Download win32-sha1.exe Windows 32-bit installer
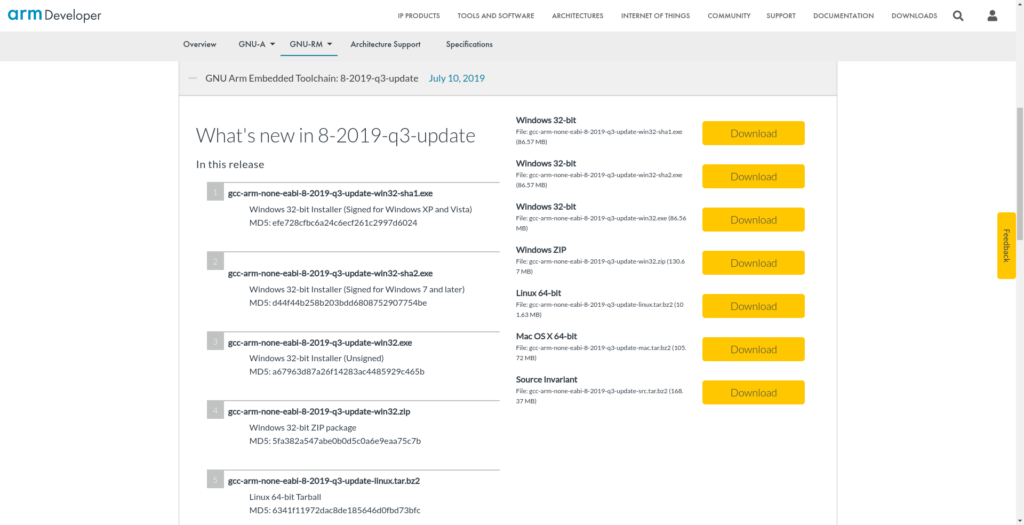The width and height of the screenshot is (1024, 525). click(x=753, y=133)
